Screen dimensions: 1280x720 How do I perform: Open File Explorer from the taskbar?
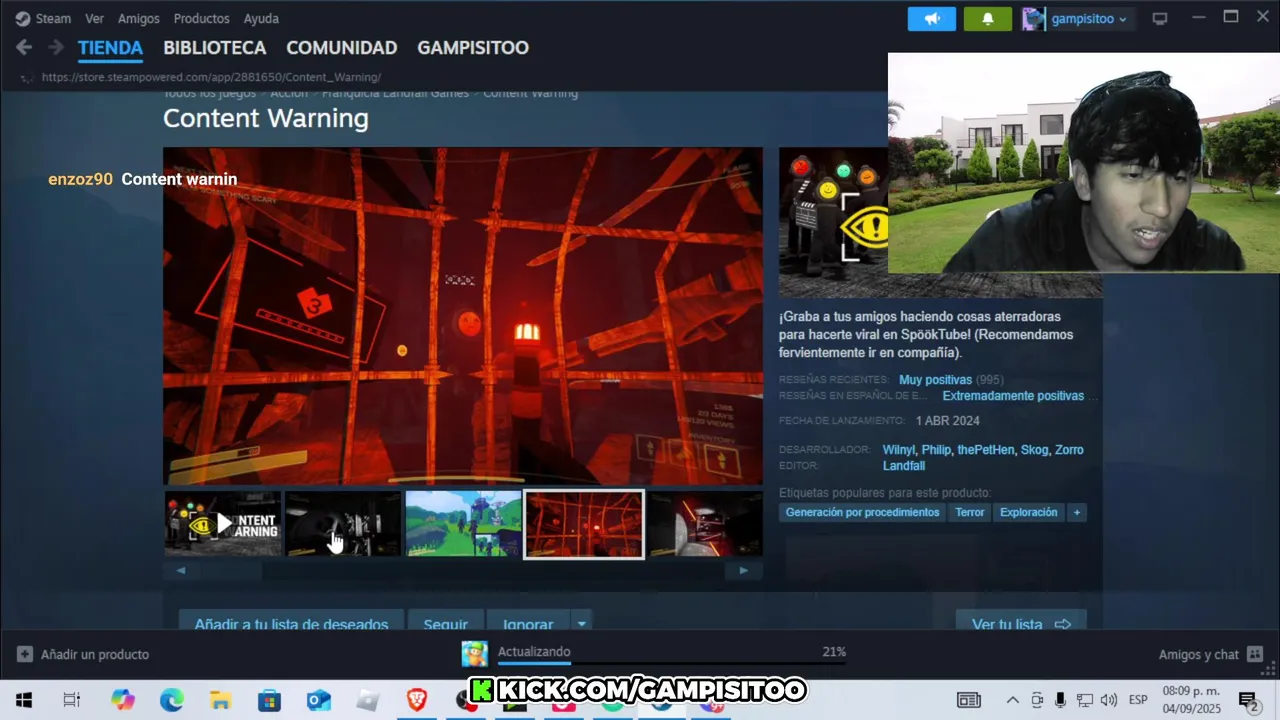tap(221, 700)
